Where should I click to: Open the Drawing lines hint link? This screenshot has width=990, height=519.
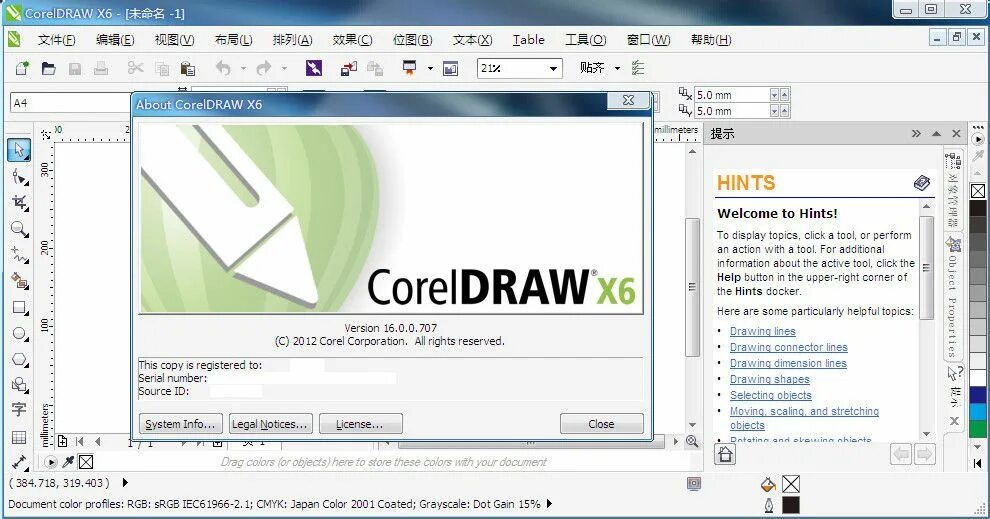tap(763, 331)
